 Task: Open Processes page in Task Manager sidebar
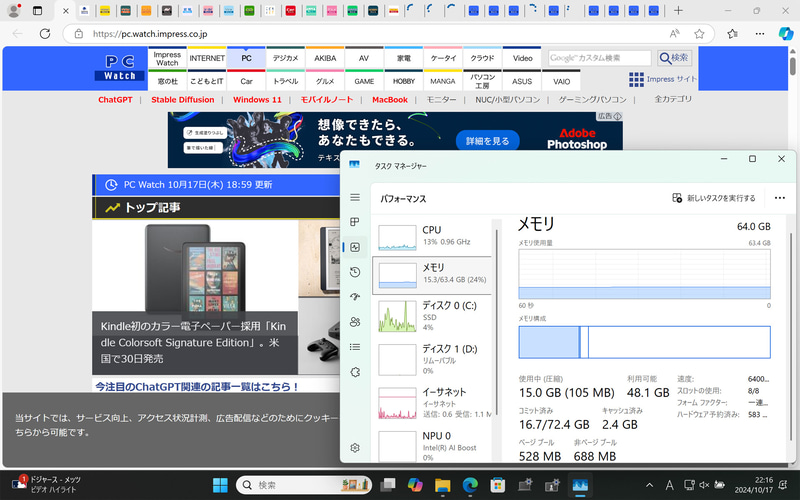355,222
